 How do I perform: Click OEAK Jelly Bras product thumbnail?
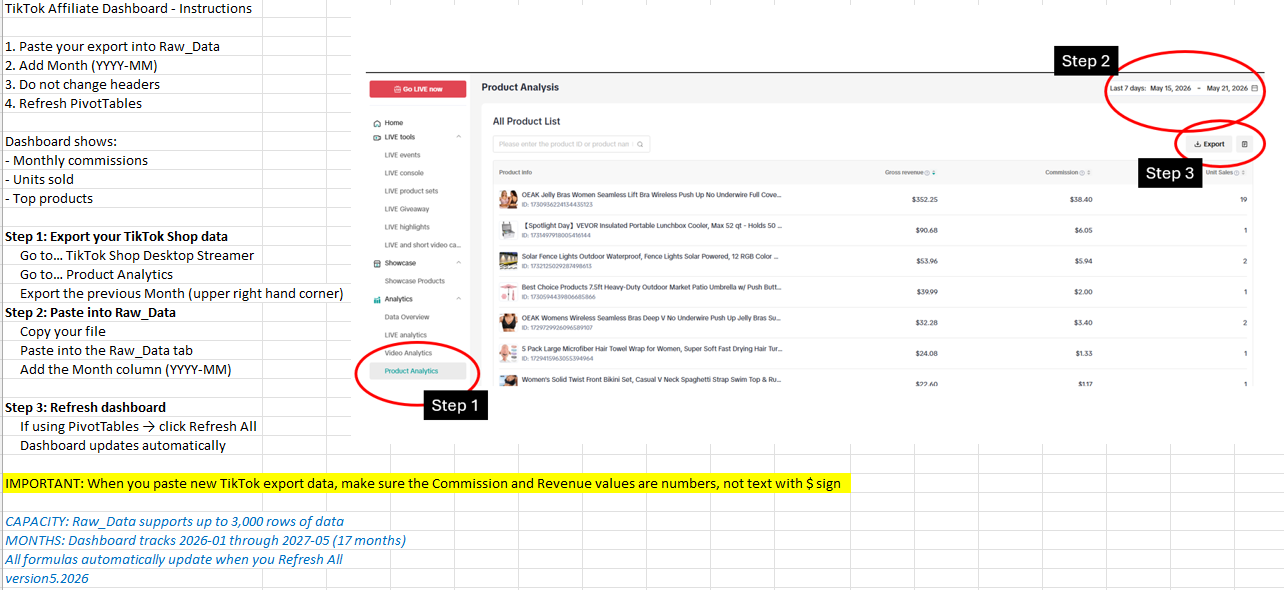(x=508, y=199)
